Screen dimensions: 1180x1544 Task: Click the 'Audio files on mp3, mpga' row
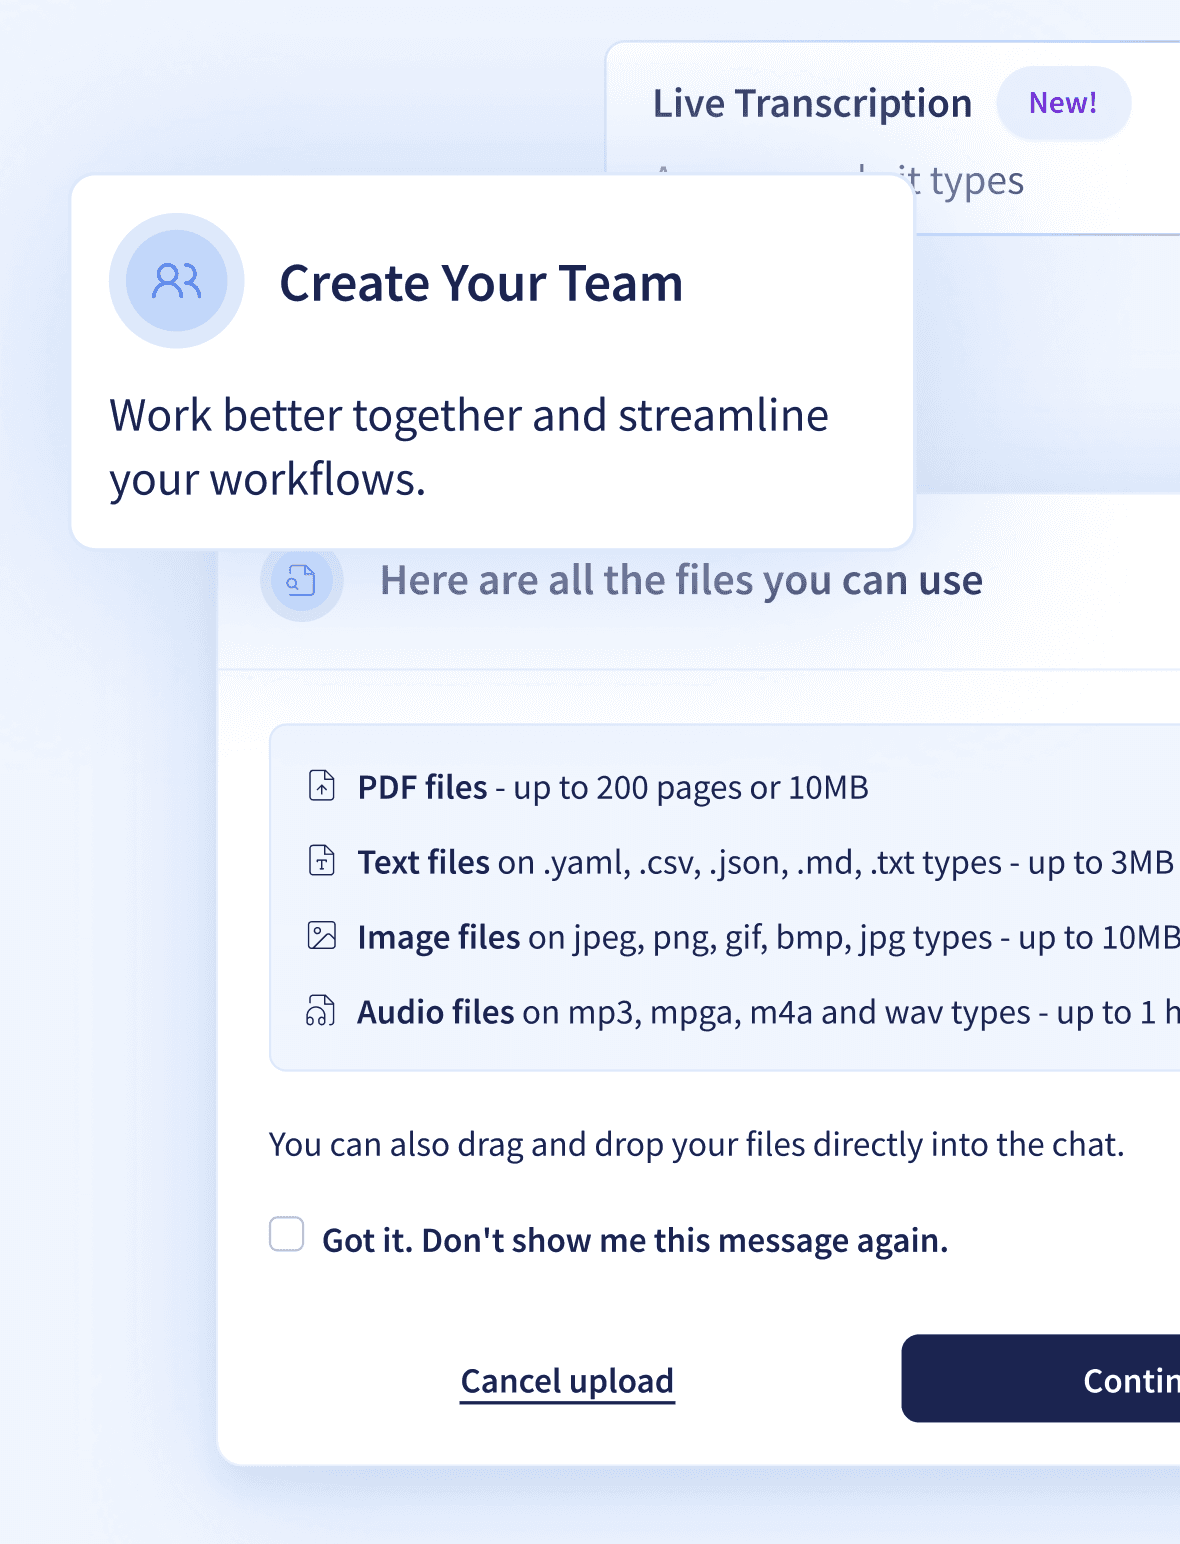coord(768,1013)
